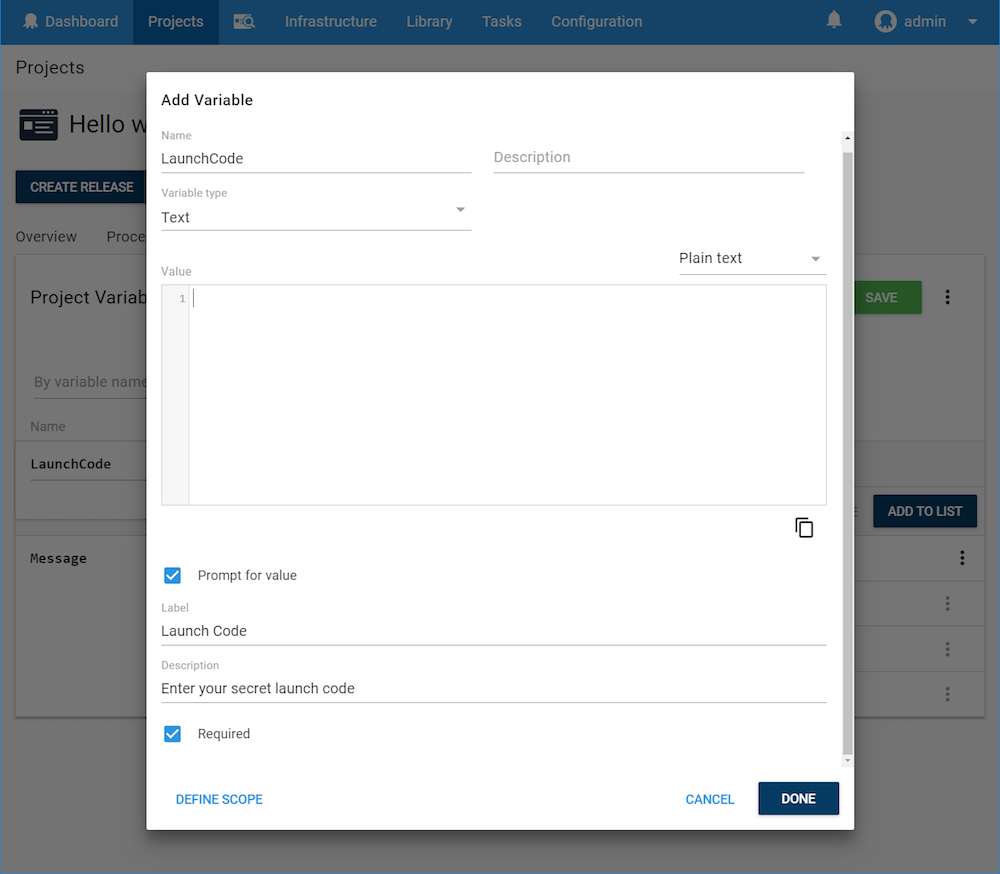Click the Hello world project icon

tap(38, 124)
